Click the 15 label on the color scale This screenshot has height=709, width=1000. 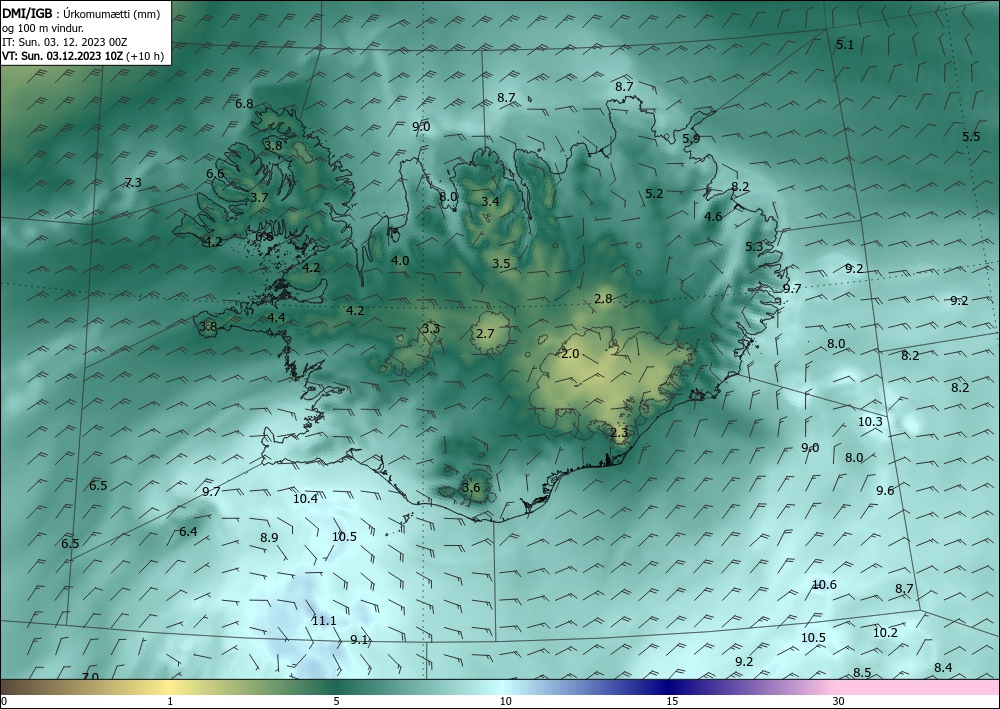(672, 702)
